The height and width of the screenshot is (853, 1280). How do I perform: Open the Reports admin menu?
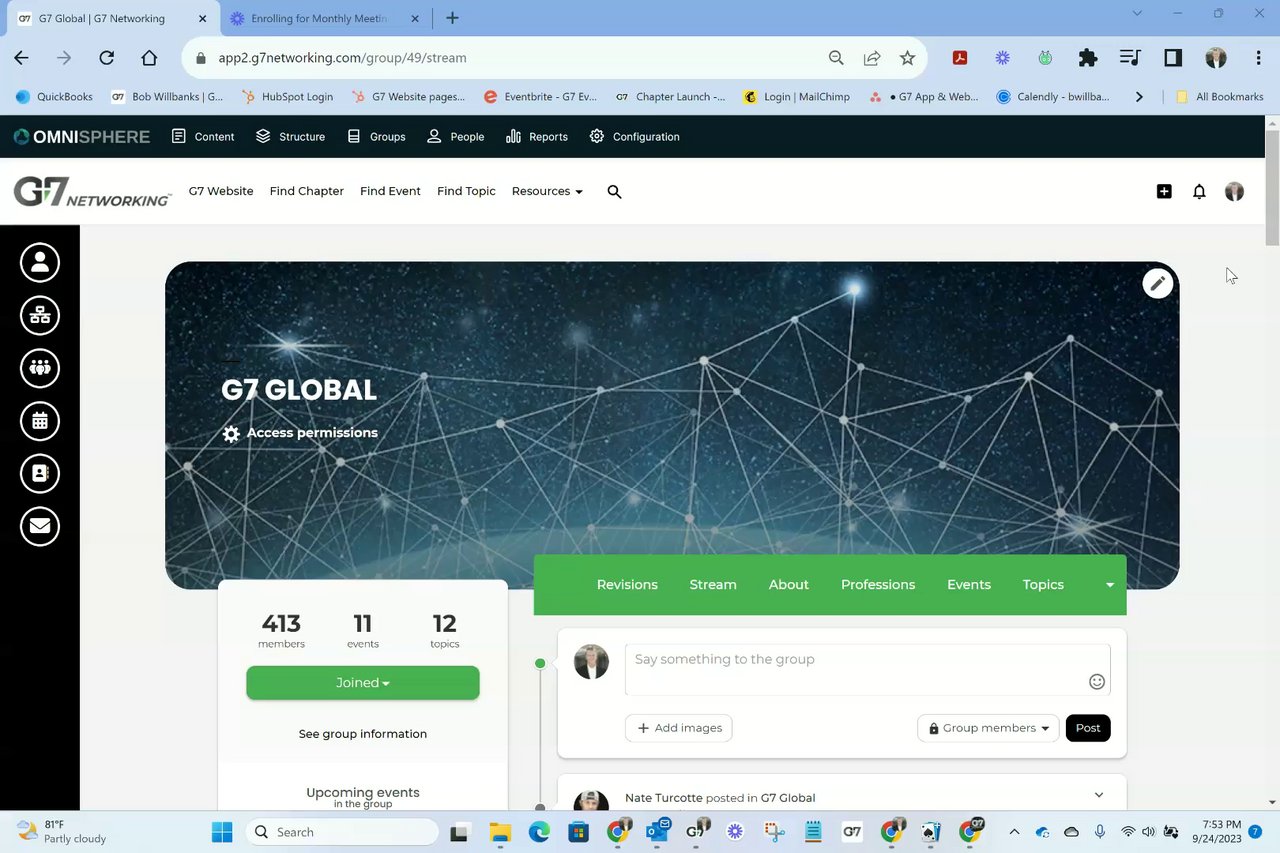tap(537, 136)
